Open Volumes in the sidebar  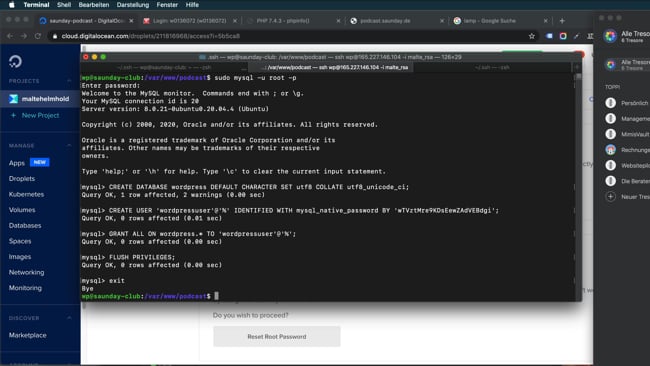[22, 210]
